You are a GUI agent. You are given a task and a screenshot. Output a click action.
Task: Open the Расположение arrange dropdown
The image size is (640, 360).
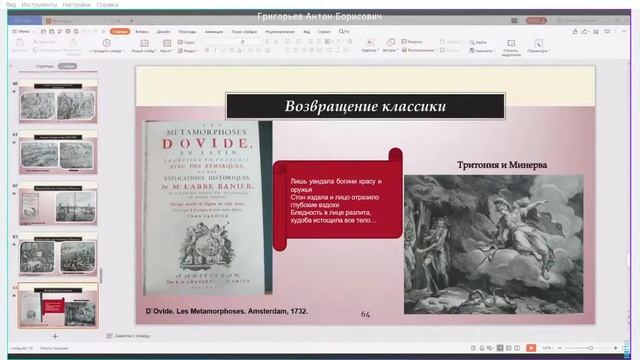pos(418,50)
